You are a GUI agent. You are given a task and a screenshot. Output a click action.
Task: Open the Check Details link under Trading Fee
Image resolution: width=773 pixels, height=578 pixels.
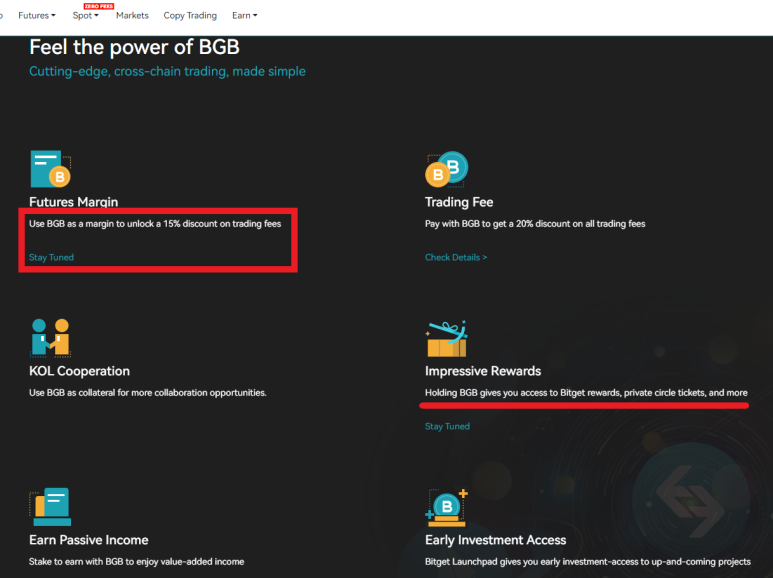[x=456, y=257]
